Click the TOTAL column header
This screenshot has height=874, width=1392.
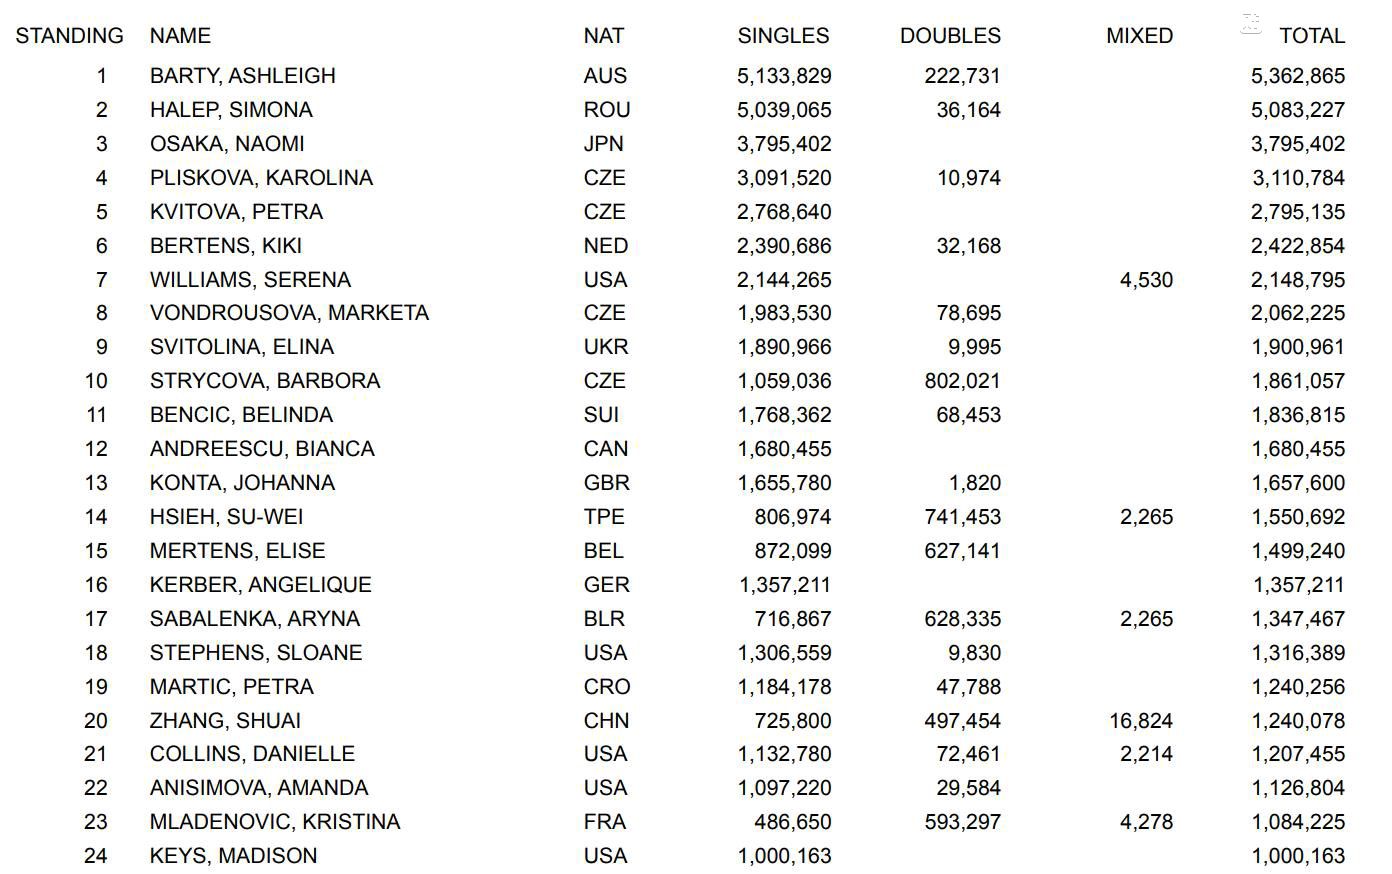pos(1312,36)
